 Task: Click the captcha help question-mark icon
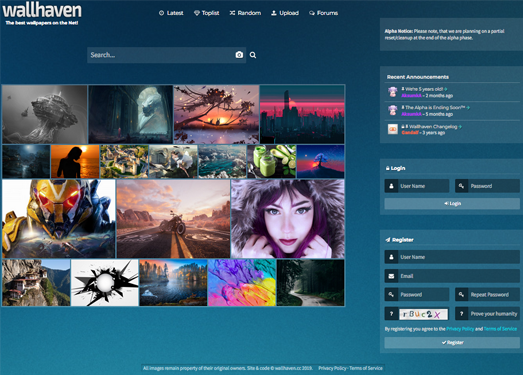[392, 314]
